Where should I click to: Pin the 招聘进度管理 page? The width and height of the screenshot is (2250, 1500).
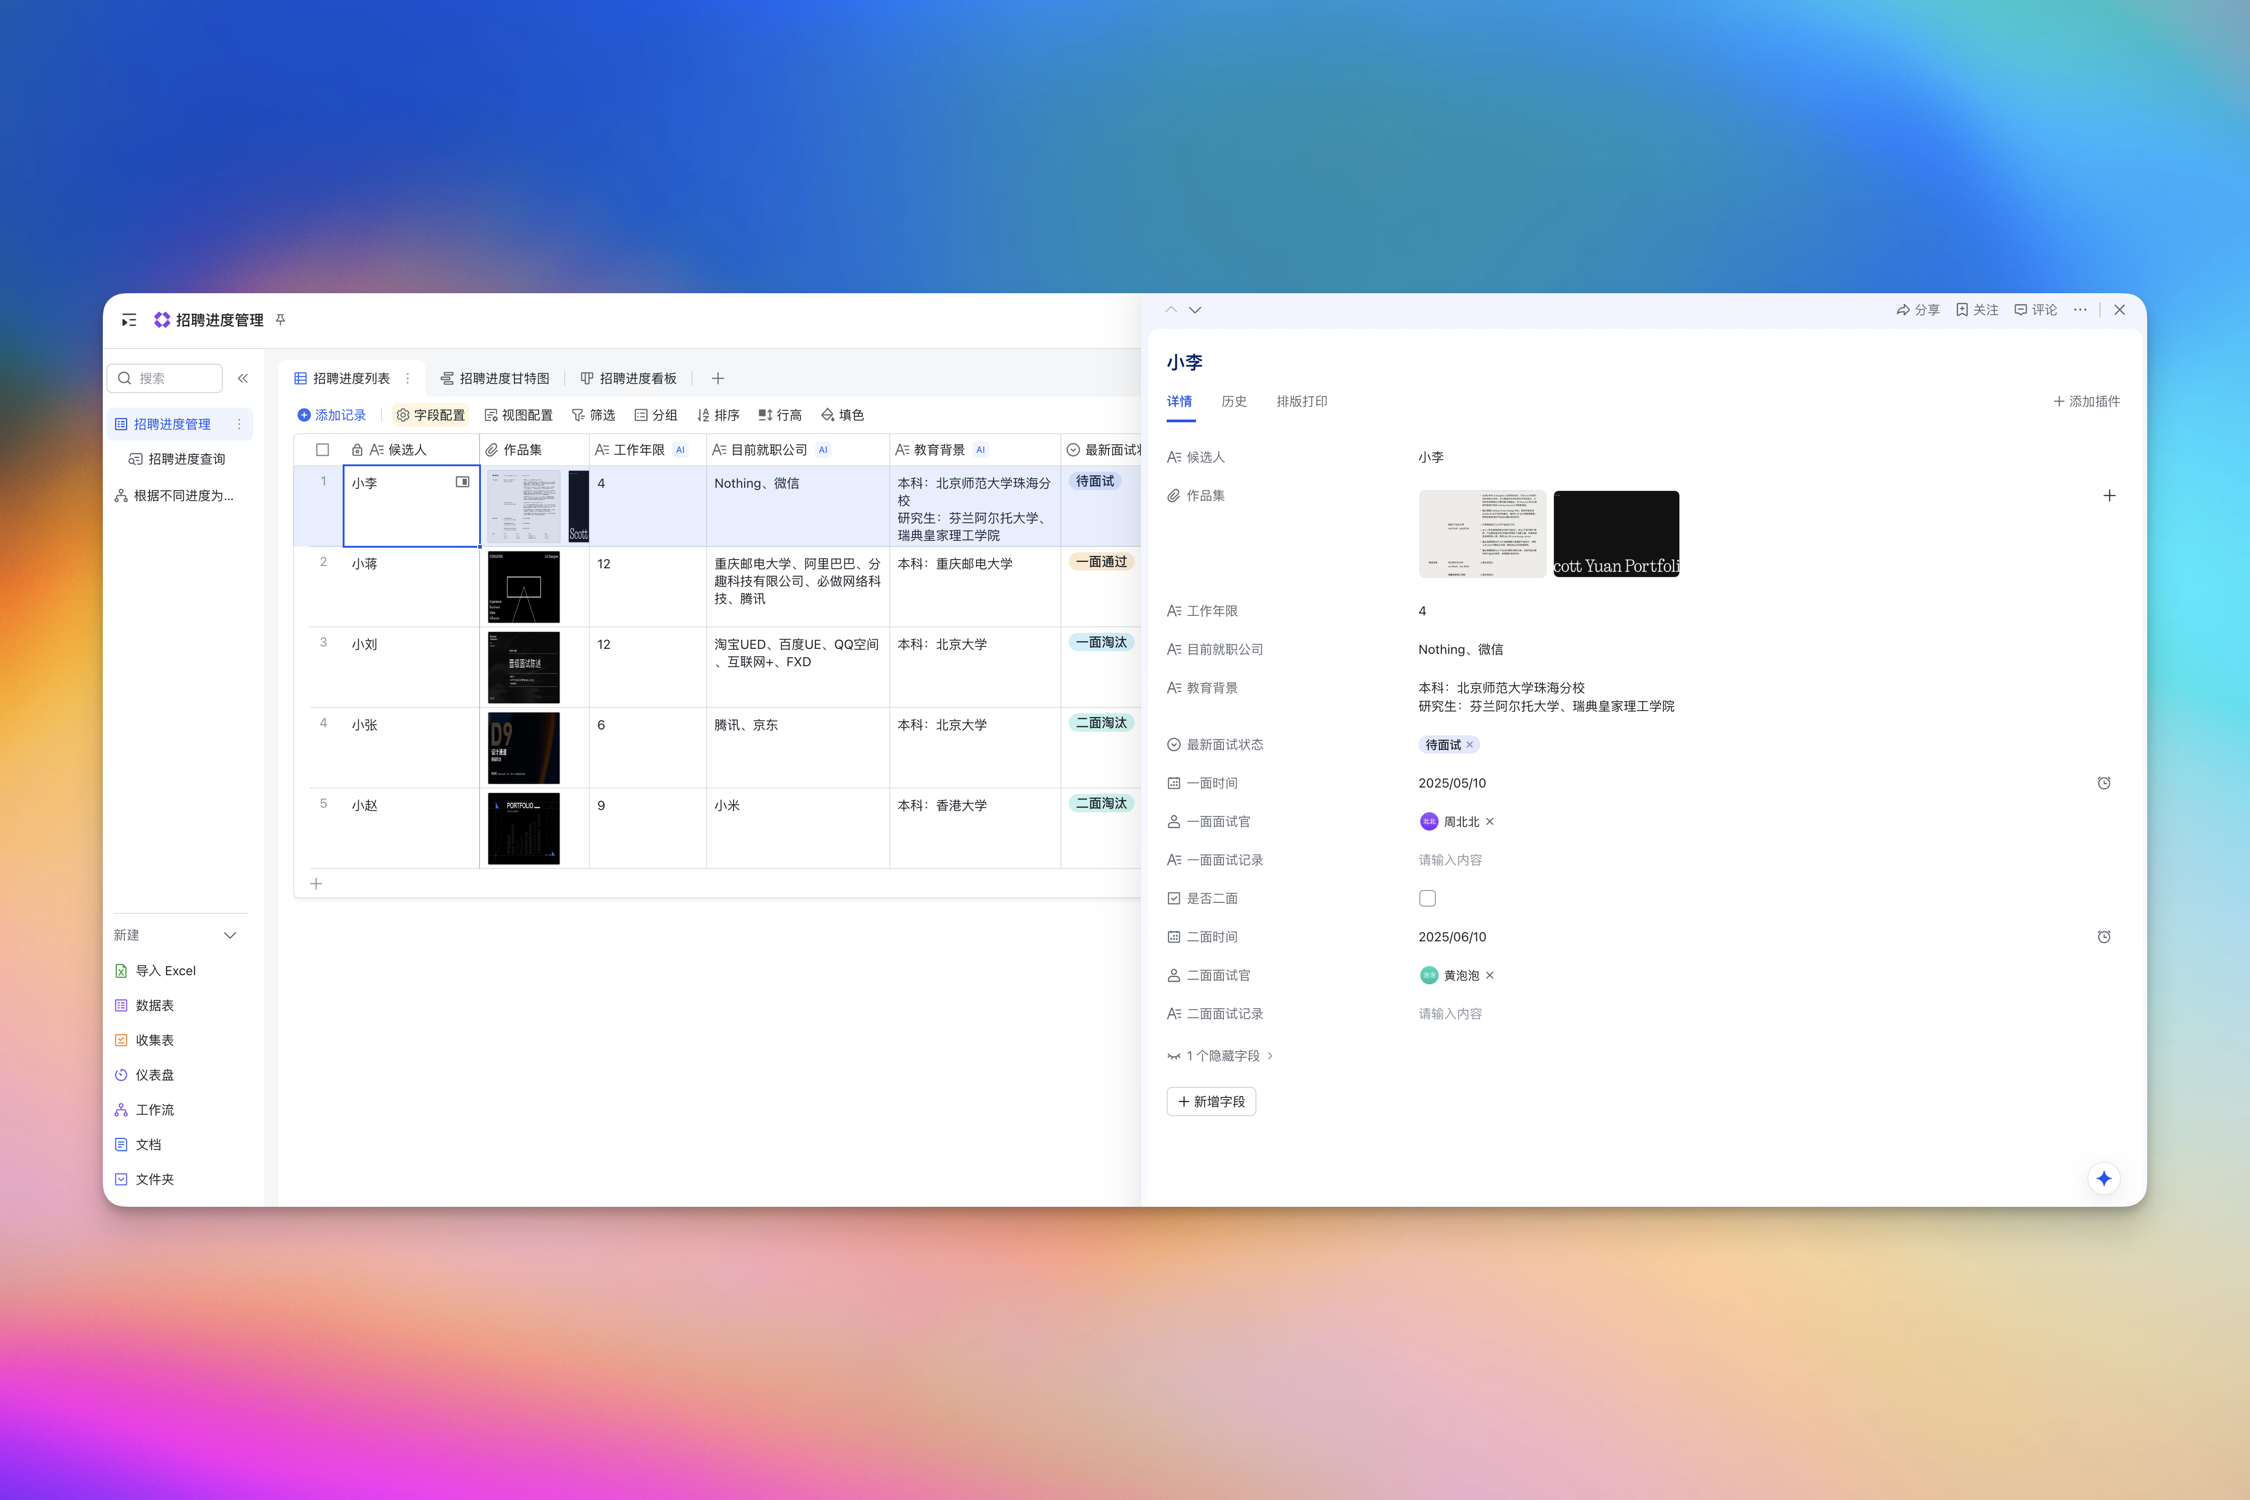(281, 320)
